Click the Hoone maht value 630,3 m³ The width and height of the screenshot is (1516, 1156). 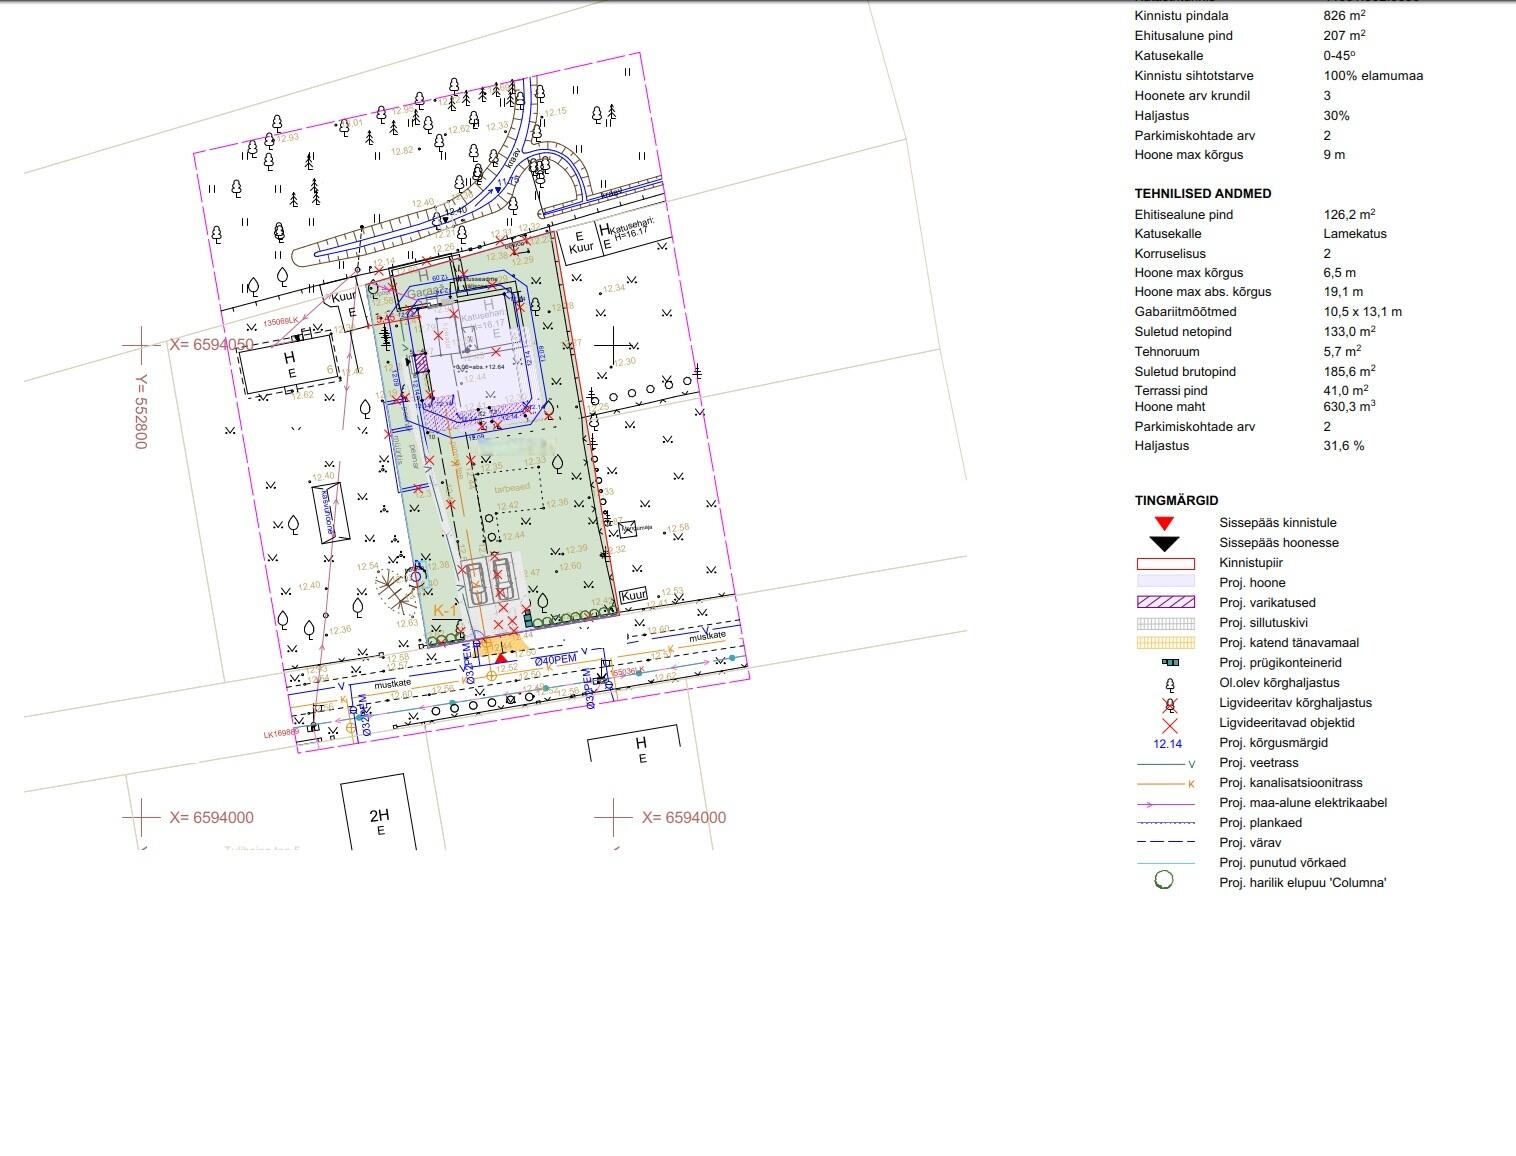(x=1349, y=407)
